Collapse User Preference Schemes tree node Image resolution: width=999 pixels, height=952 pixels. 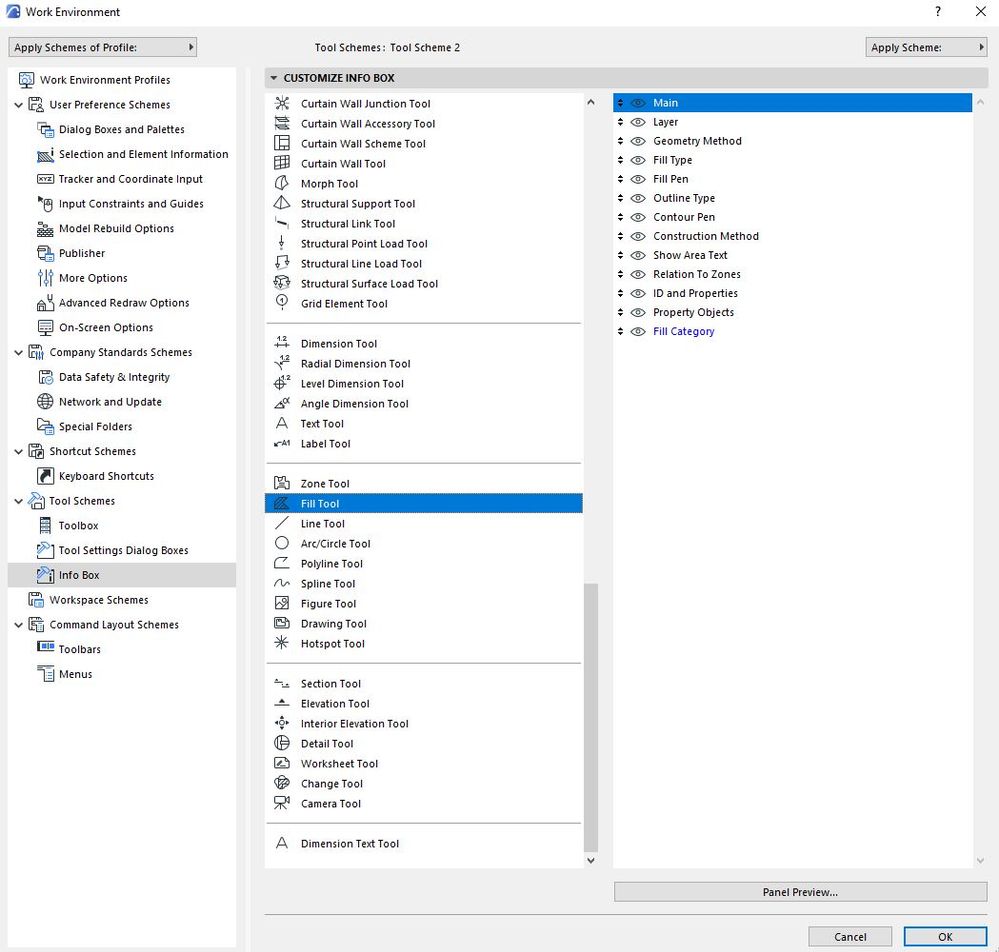(x=18, y=105)
